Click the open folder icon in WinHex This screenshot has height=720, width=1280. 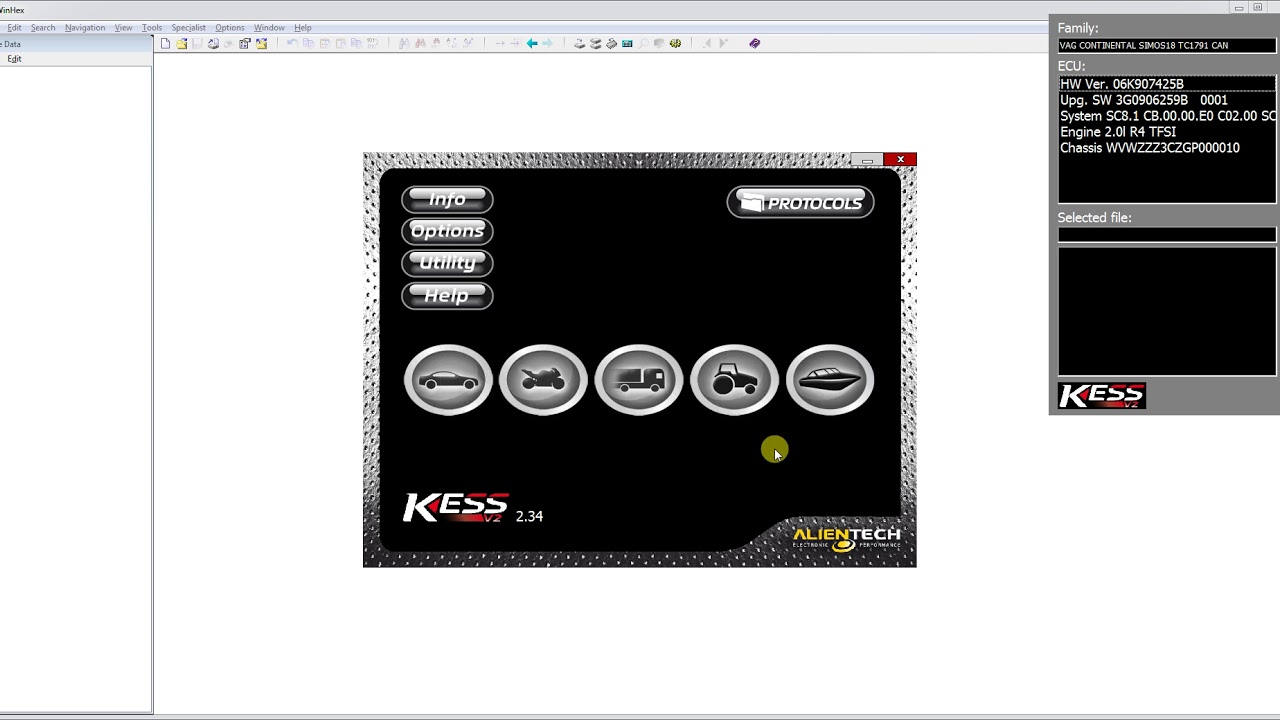point(261,43)
